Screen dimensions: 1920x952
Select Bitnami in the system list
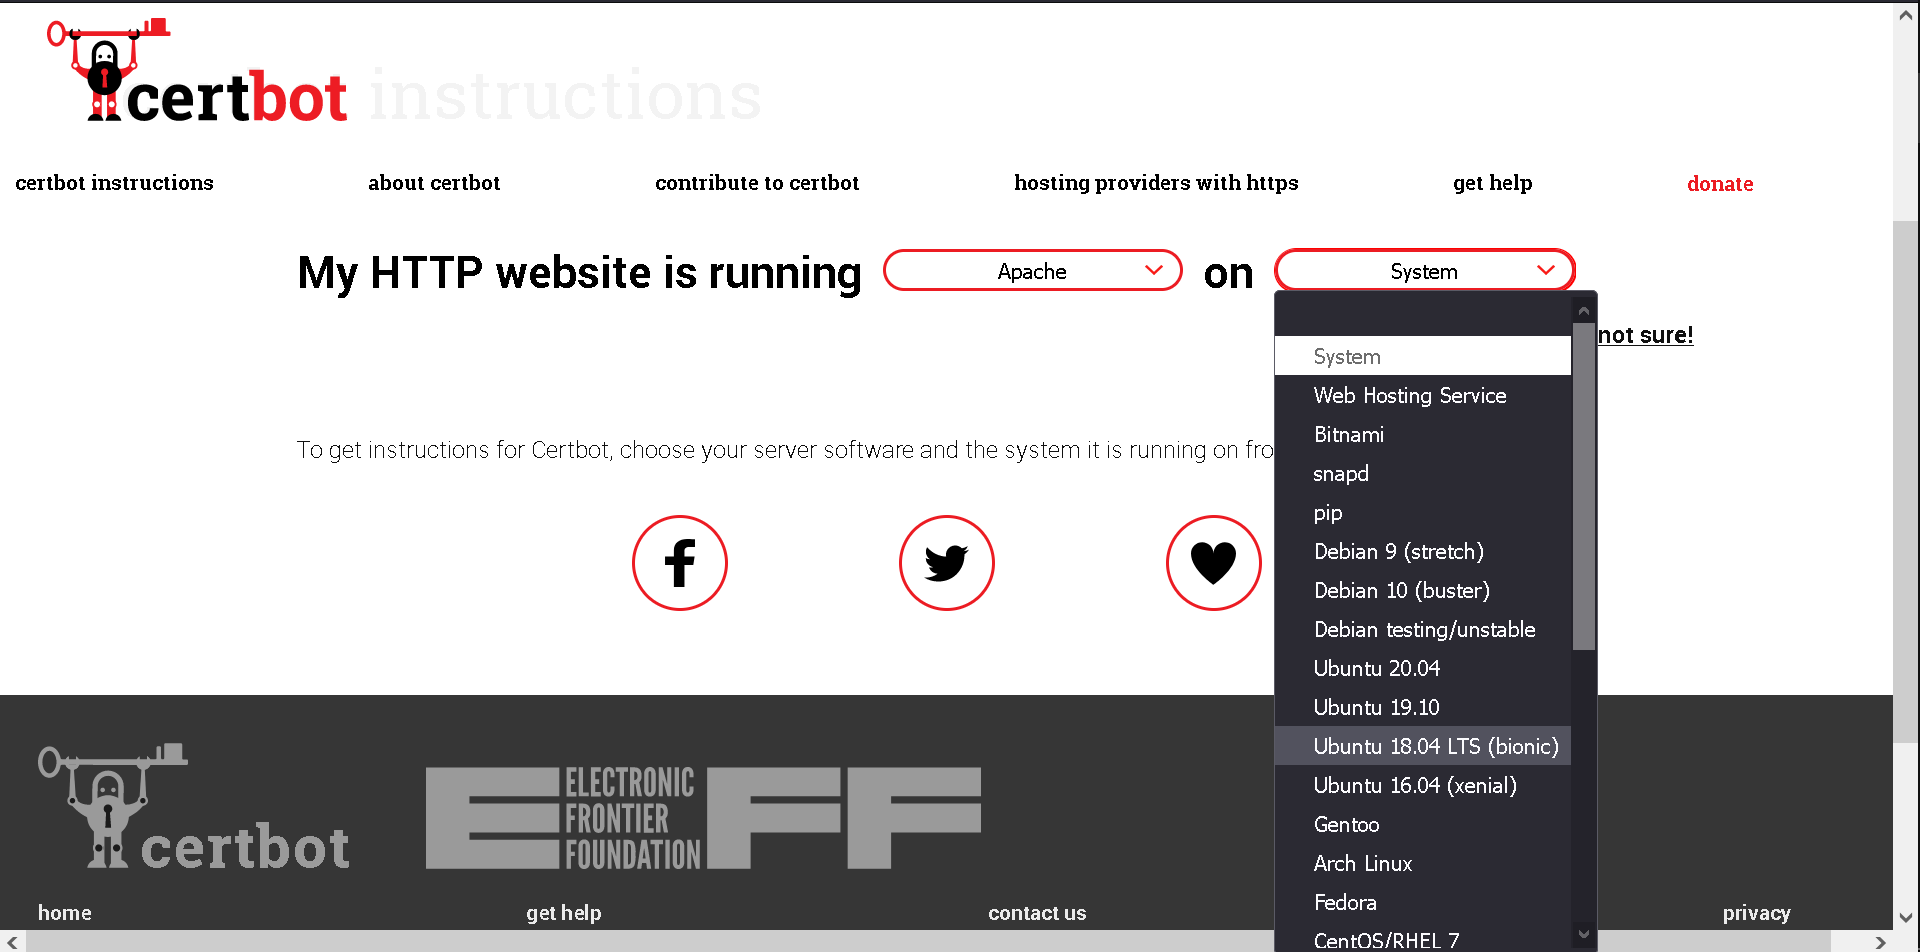click(x=1423, y=435)
